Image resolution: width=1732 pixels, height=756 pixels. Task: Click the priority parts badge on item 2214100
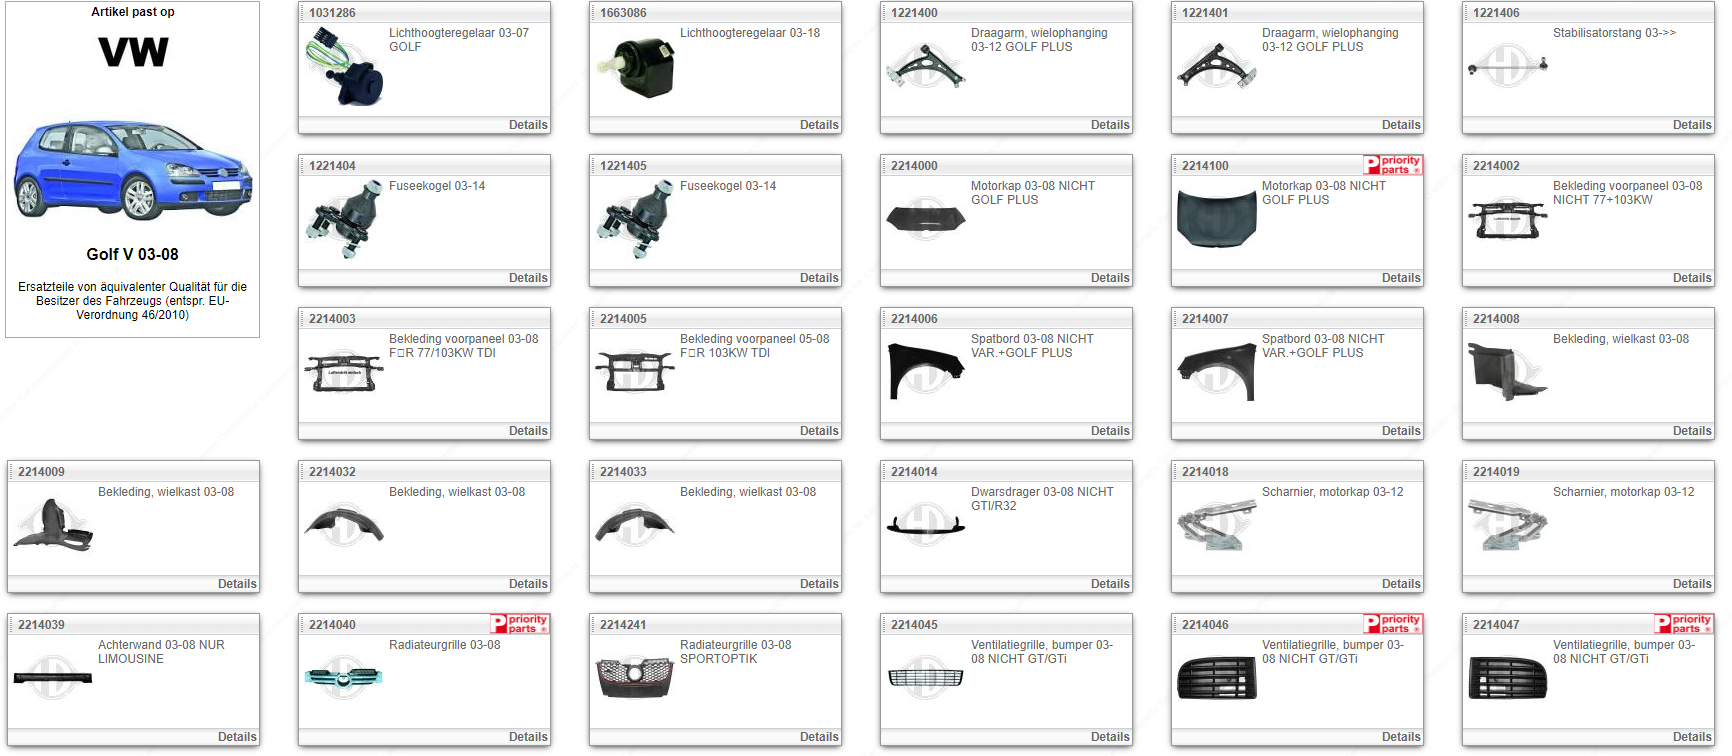1392,165
